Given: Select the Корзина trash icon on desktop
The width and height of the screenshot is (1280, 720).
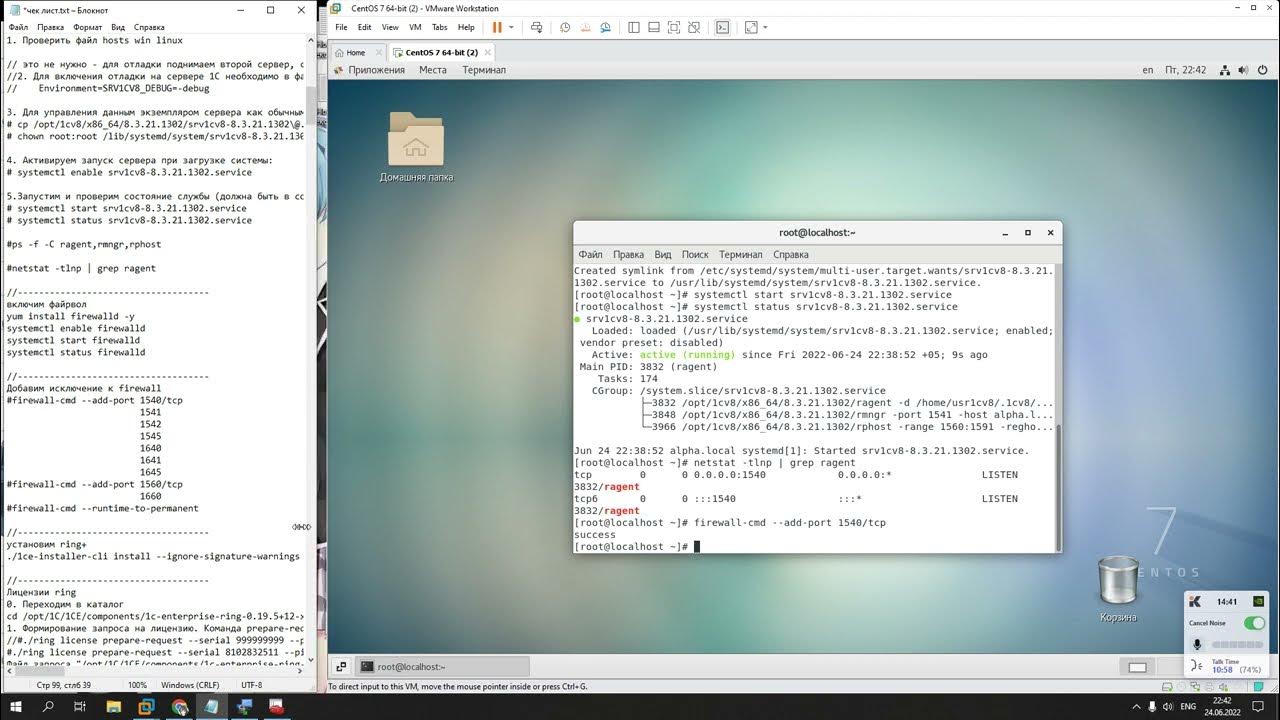Looking at the screenshot, I should tap(1118, 590).
